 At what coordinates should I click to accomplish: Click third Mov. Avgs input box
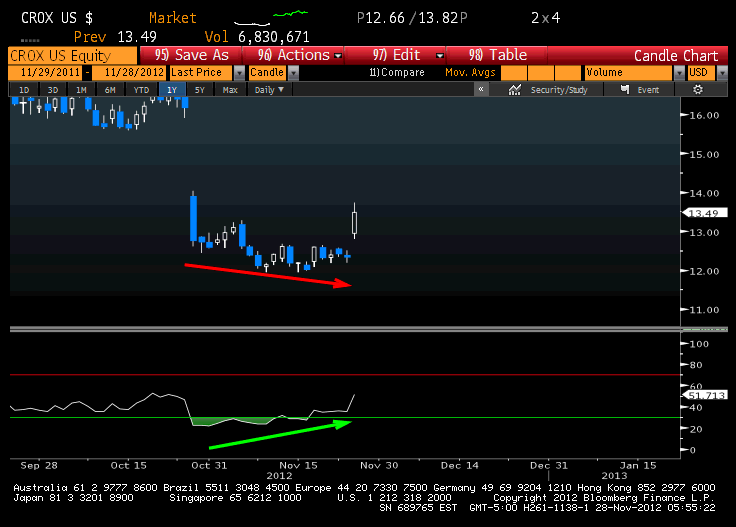(568, 72)
